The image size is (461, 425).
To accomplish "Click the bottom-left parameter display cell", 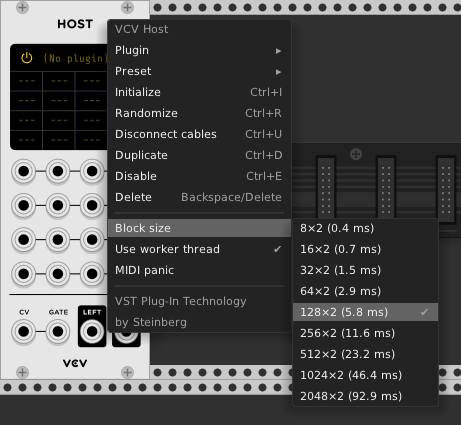I will [x=27, y=140].
